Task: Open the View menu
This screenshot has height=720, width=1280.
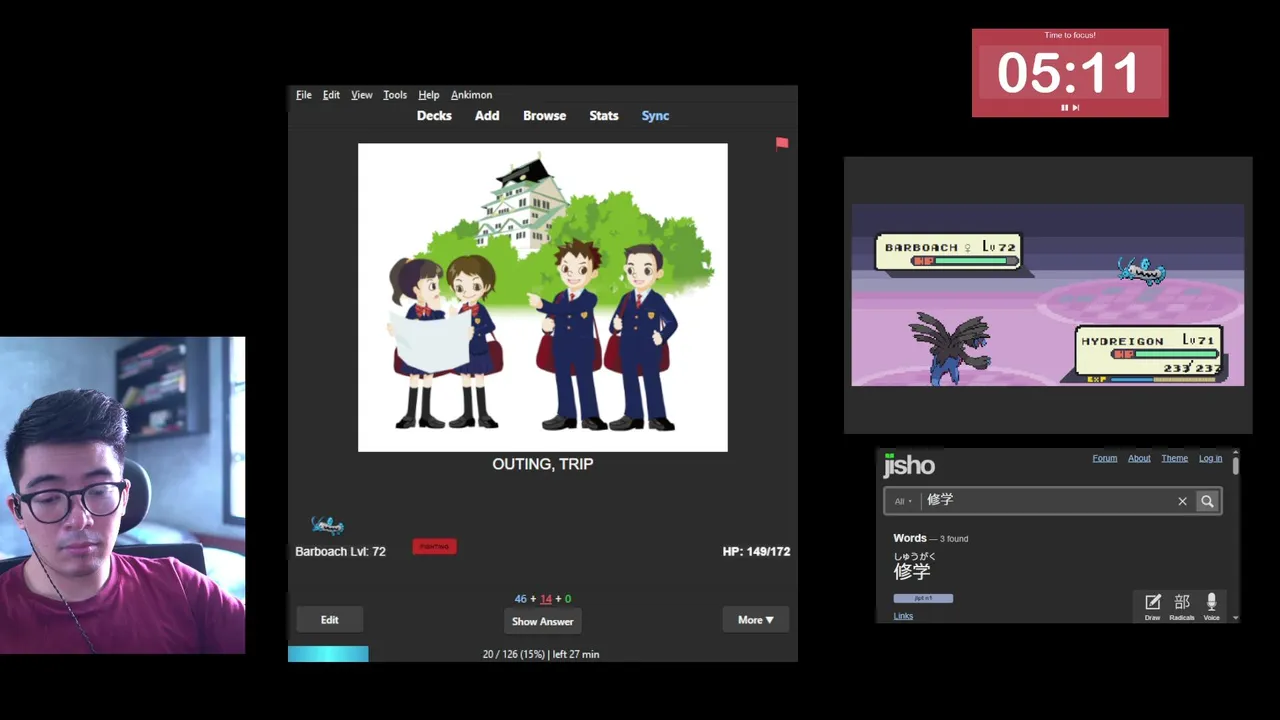Action: click(x=362, y=95)
